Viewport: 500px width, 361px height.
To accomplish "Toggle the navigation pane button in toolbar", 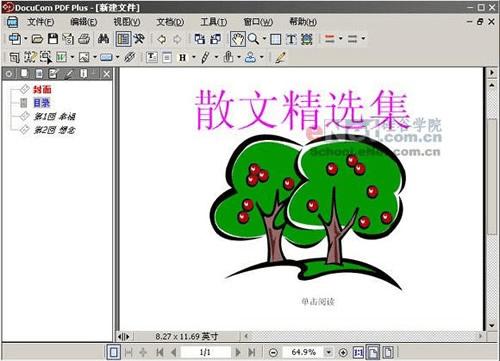I will [x=123, y=39].
